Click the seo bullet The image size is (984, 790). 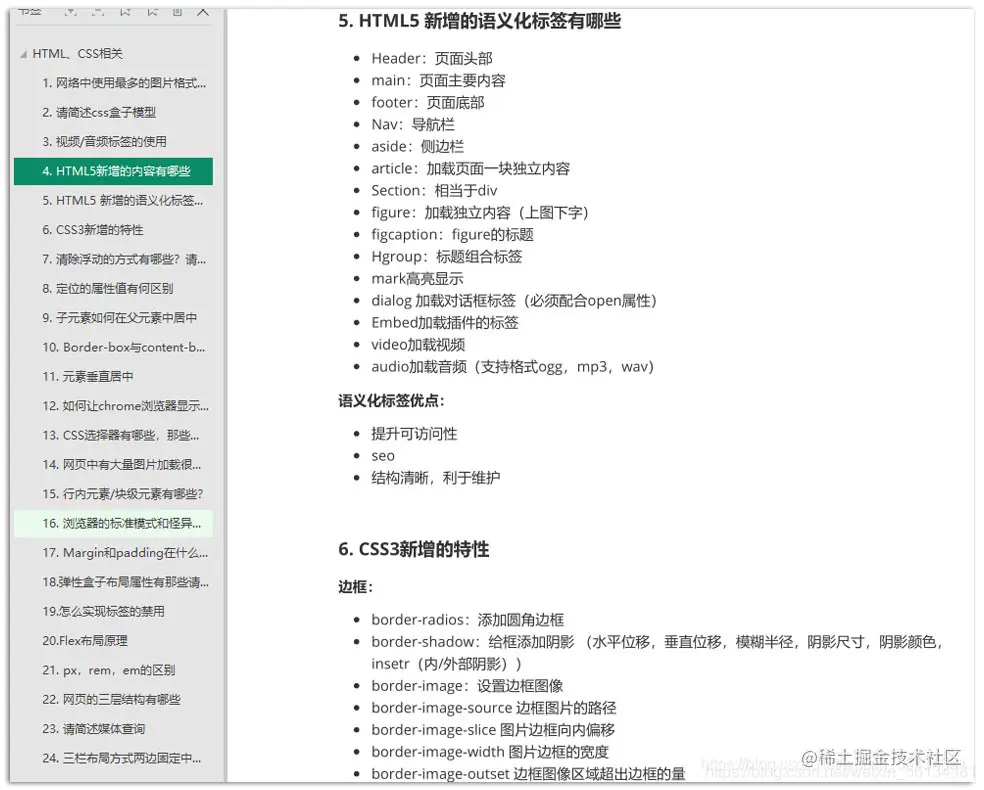(383, 456)
